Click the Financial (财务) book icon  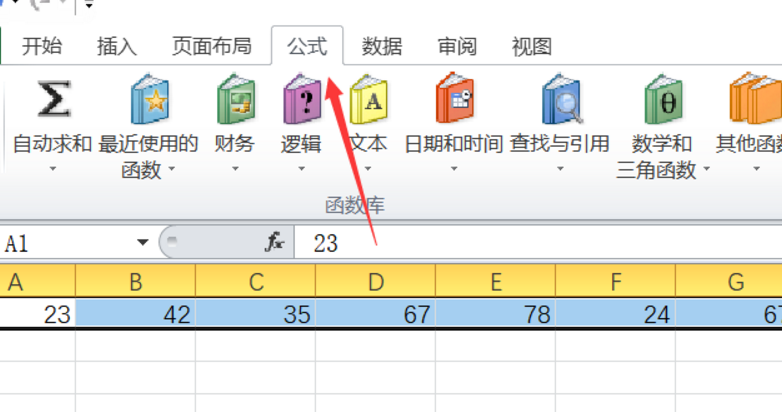point(235,99)
